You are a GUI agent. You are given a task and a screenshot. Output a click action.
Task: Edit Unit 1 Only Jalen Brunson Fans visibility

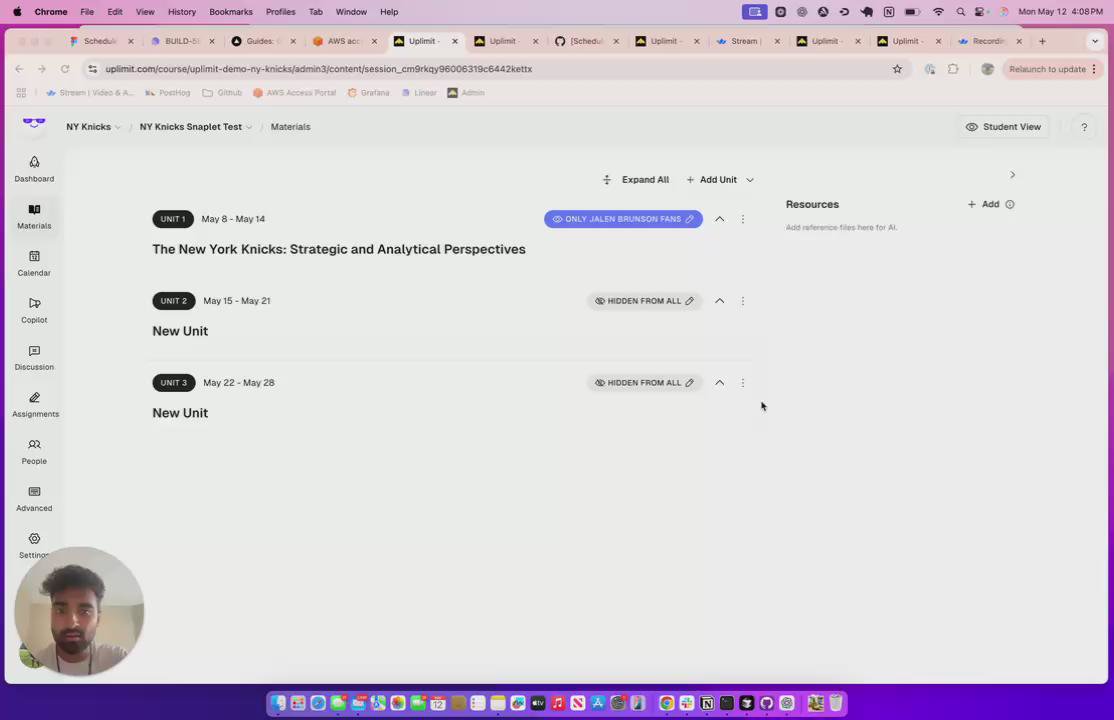[x=623, y=219]
